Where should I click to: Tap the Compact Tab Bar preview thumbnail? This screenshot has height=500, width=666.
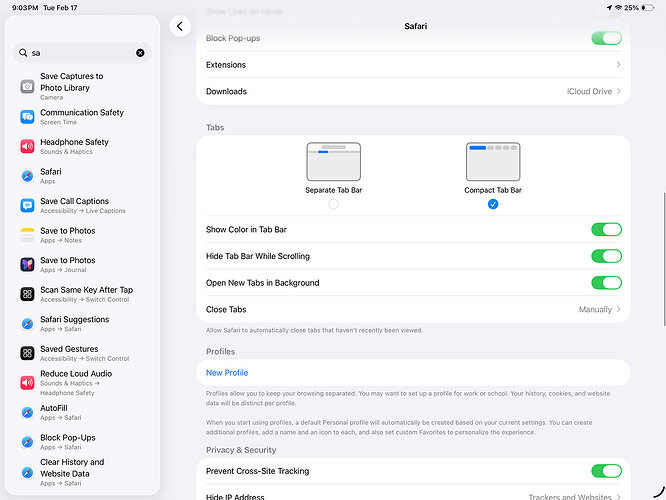(493, 162)
